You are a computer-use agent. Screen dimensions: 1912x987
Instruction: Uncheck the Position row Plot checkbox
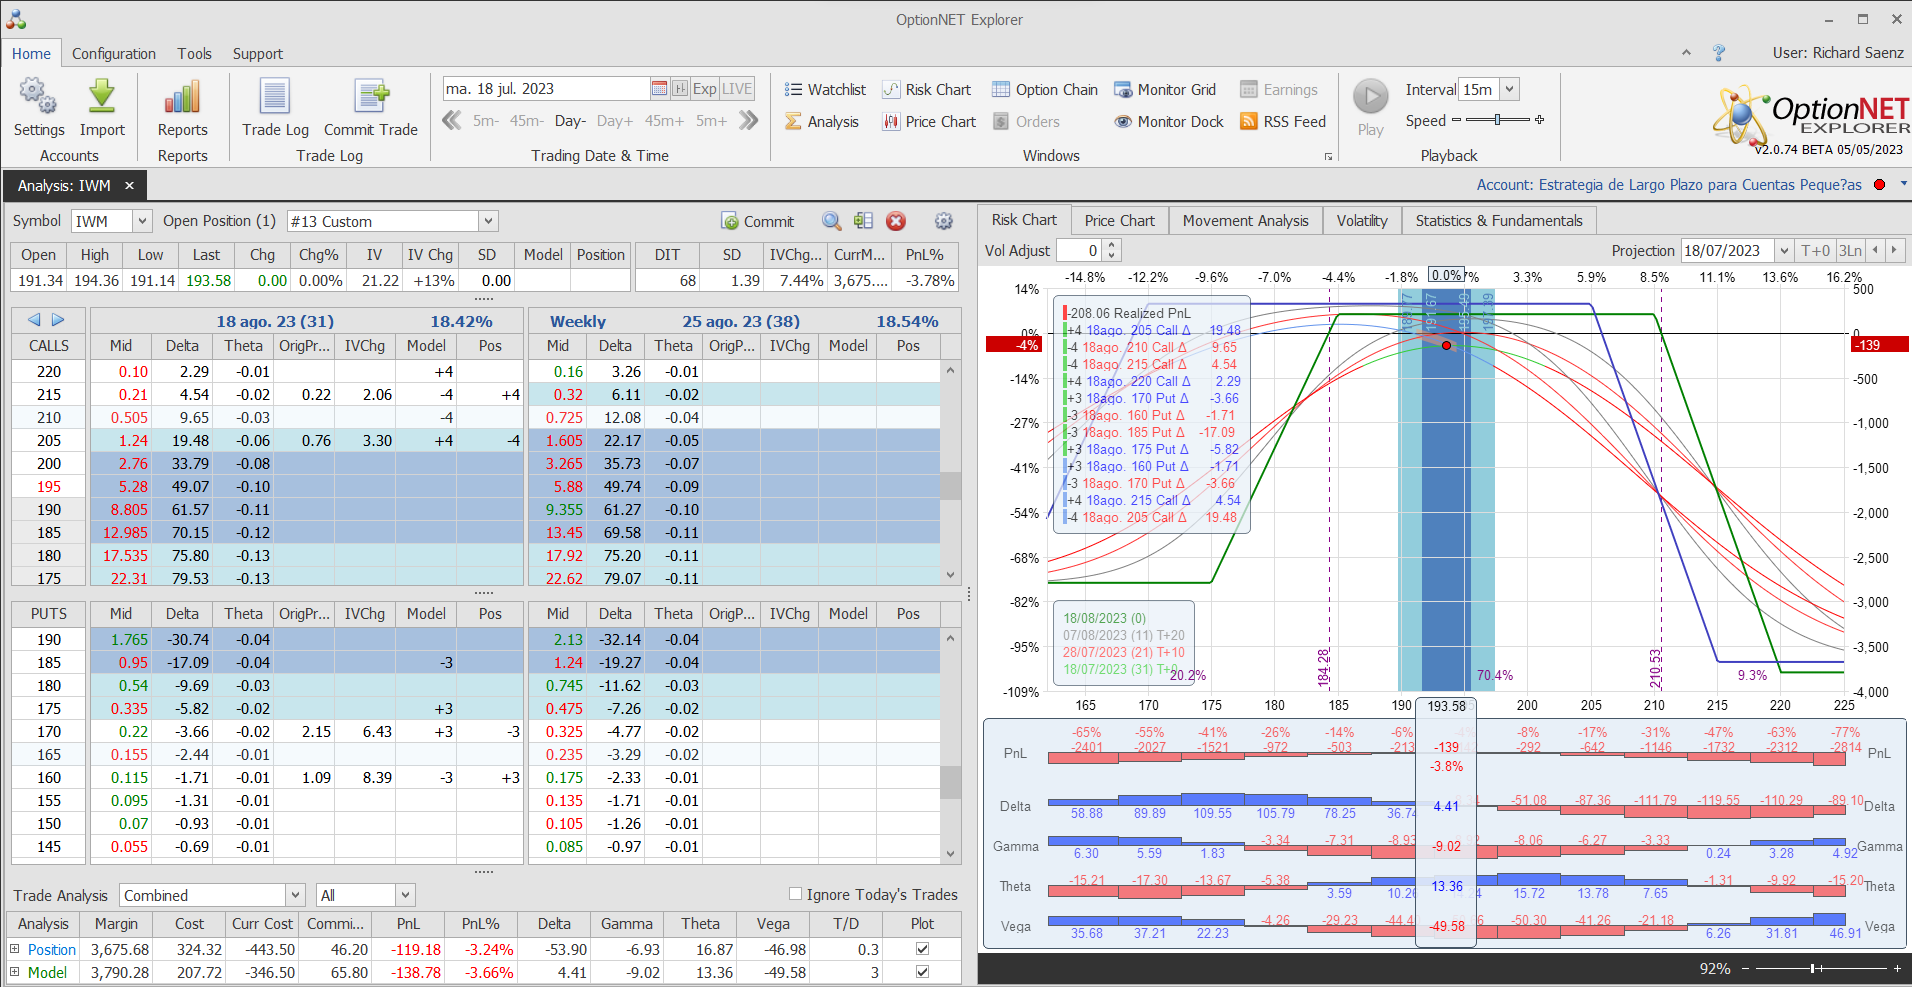pos(922,949)
